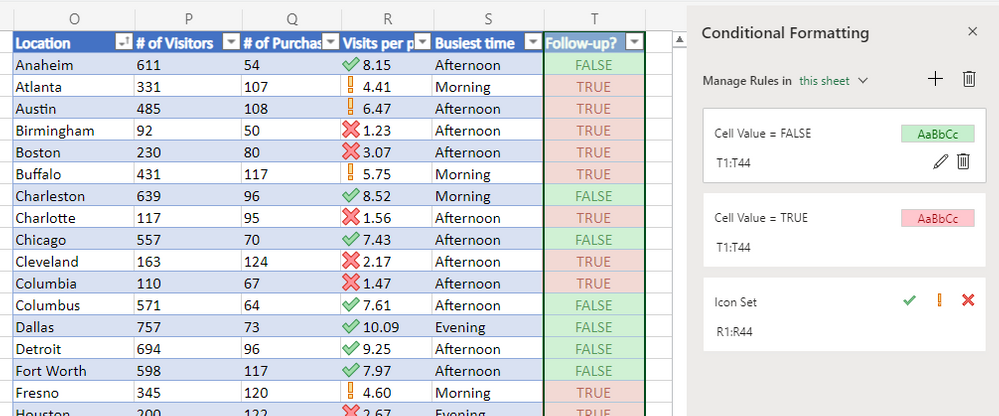Click orange exclamation icon in Icon Set rule
Image resolution: width=999 pixels, height=416 pixels.
939,300
